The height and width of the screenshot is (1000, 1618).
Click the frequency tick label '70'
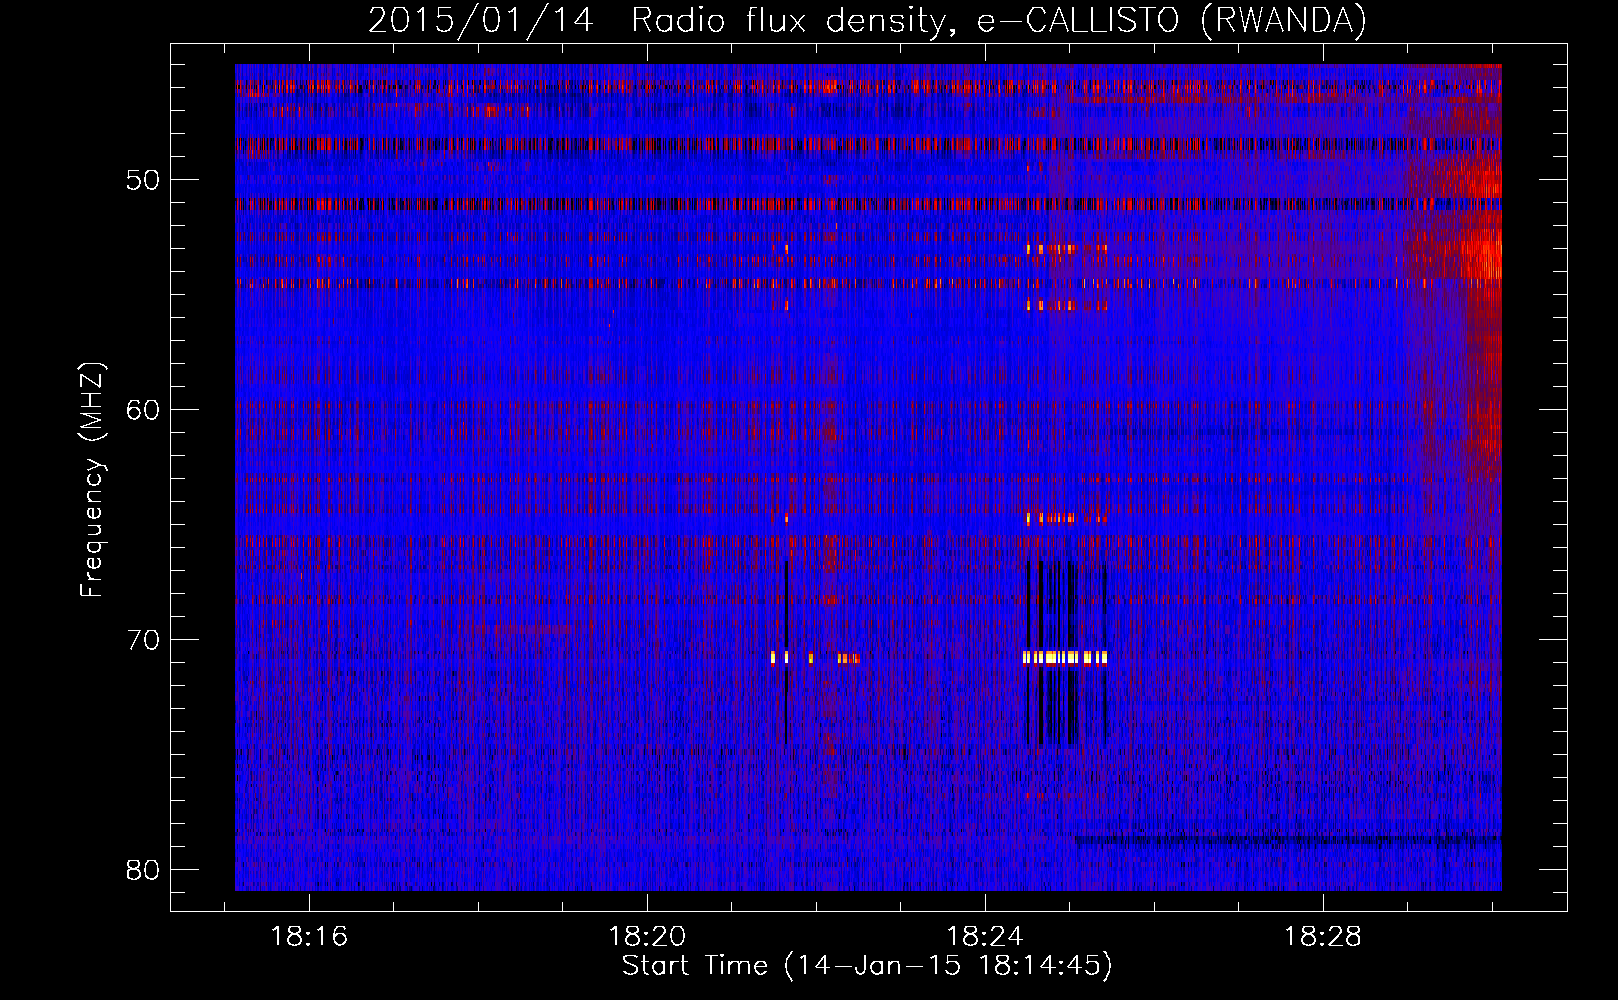(x=143, y=640)
